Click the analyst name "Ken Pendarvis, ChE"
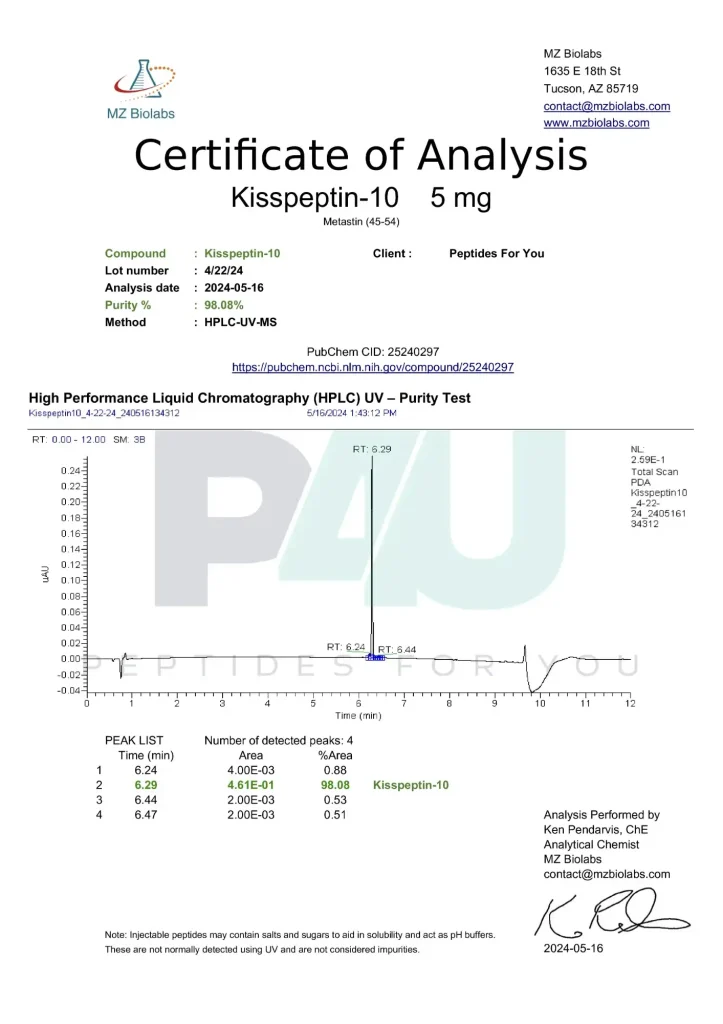The image size is (723, 1024). 596,830
